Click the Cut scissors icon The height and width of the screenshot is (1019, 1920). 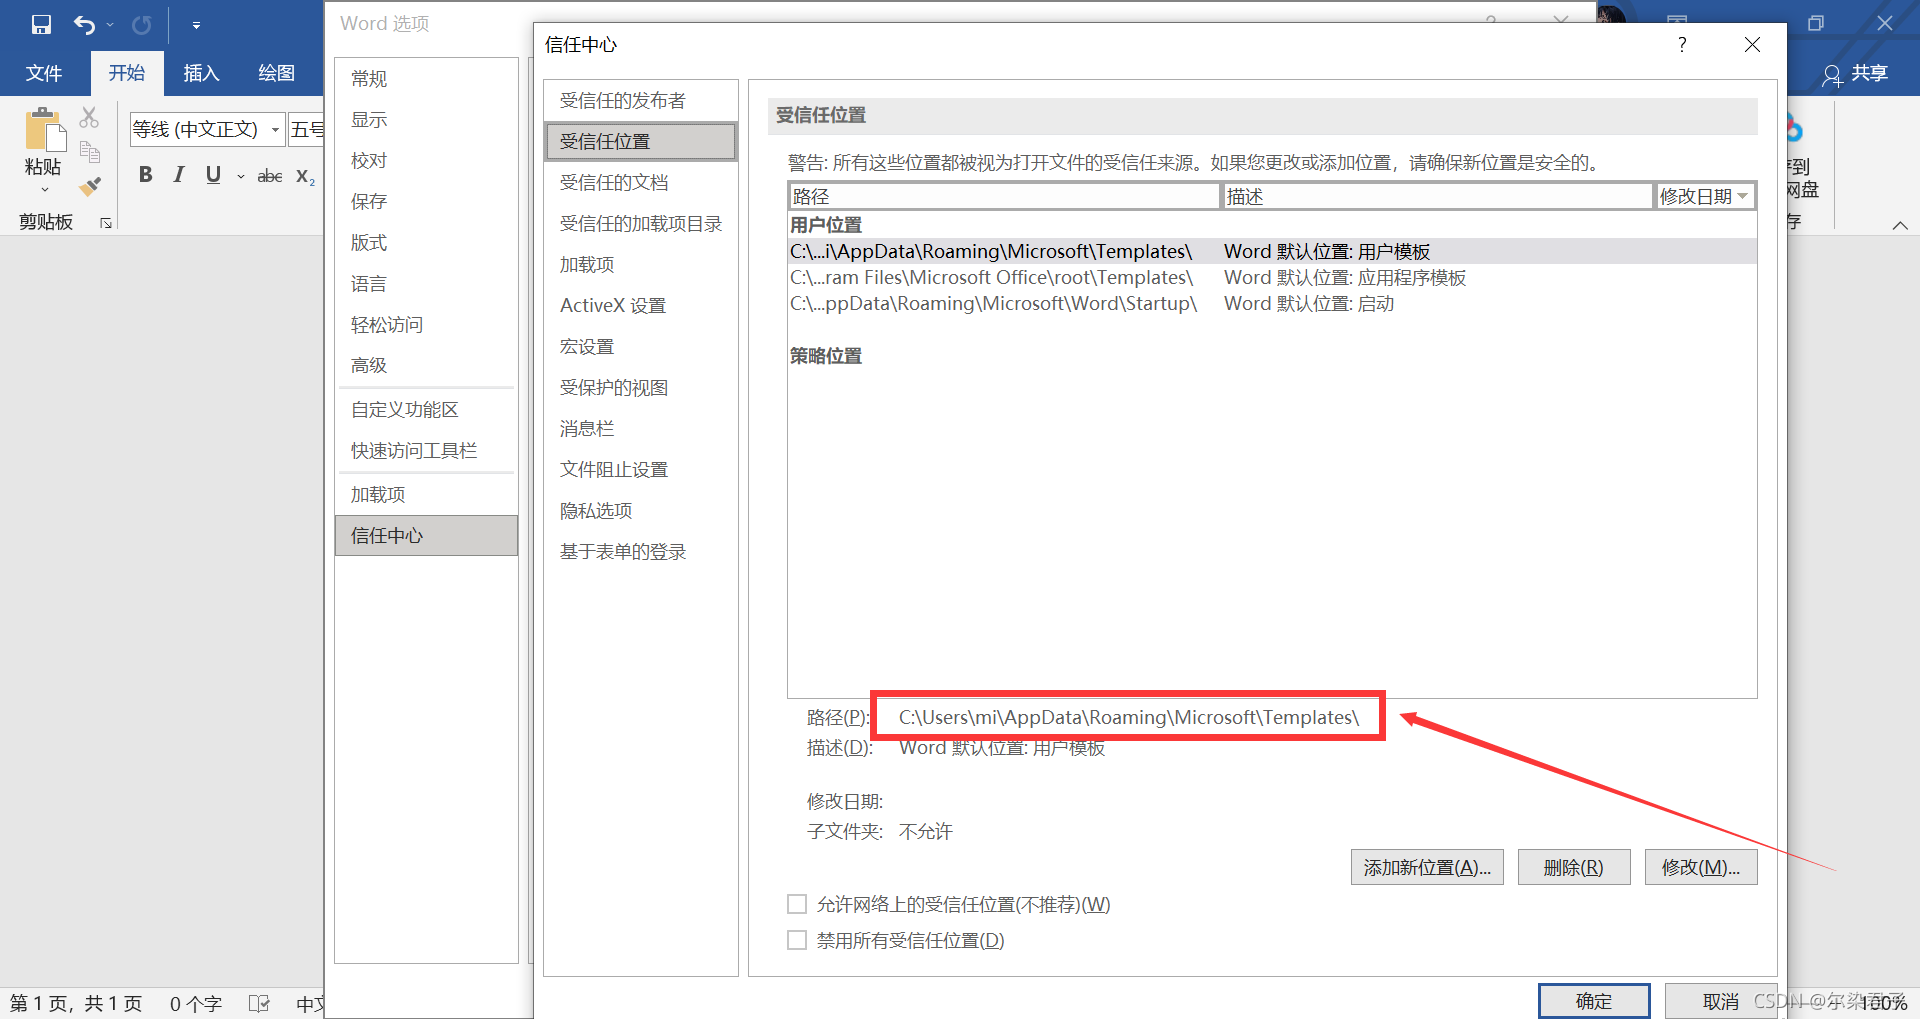coord(89,118)
